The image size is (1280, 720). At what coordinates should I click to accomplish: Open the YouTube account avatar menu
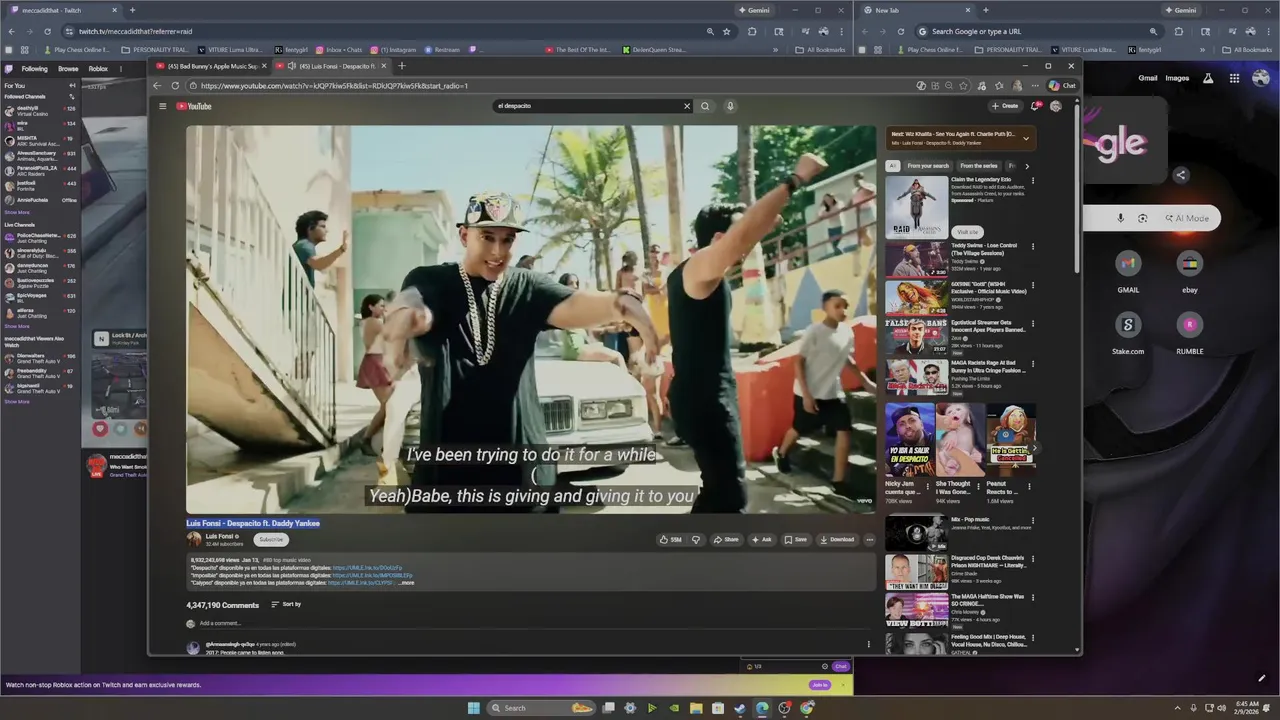tap(1056, 106)
